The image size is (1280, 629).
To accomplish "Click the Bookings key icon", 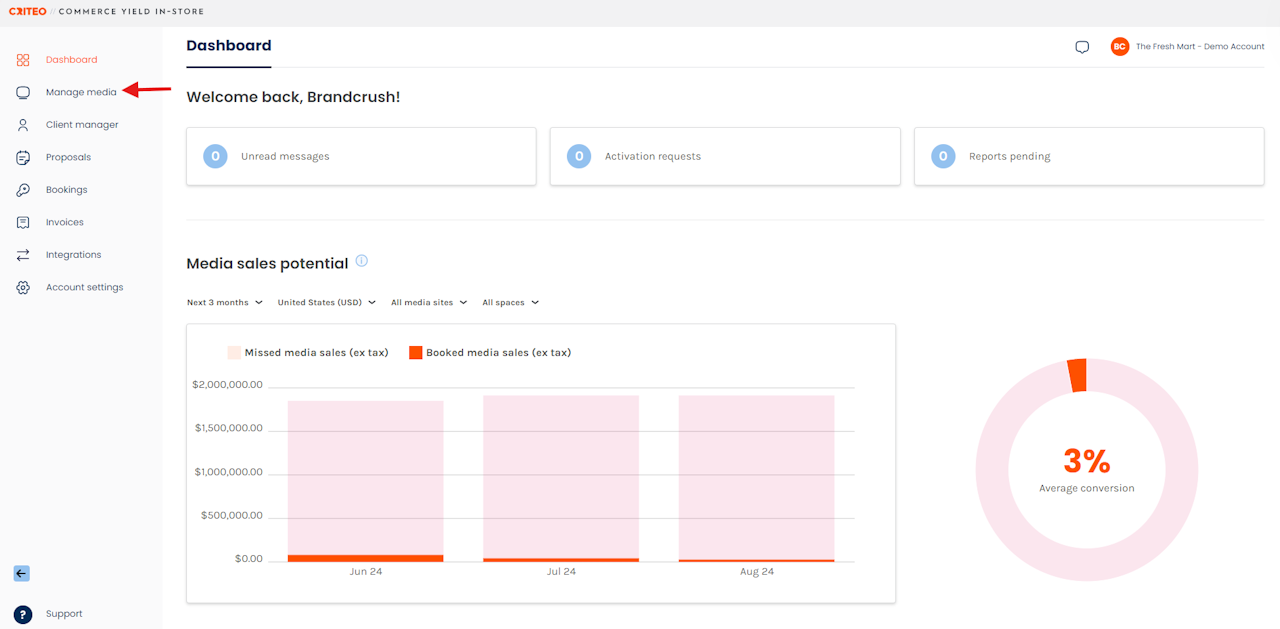I will click(23, 190).
